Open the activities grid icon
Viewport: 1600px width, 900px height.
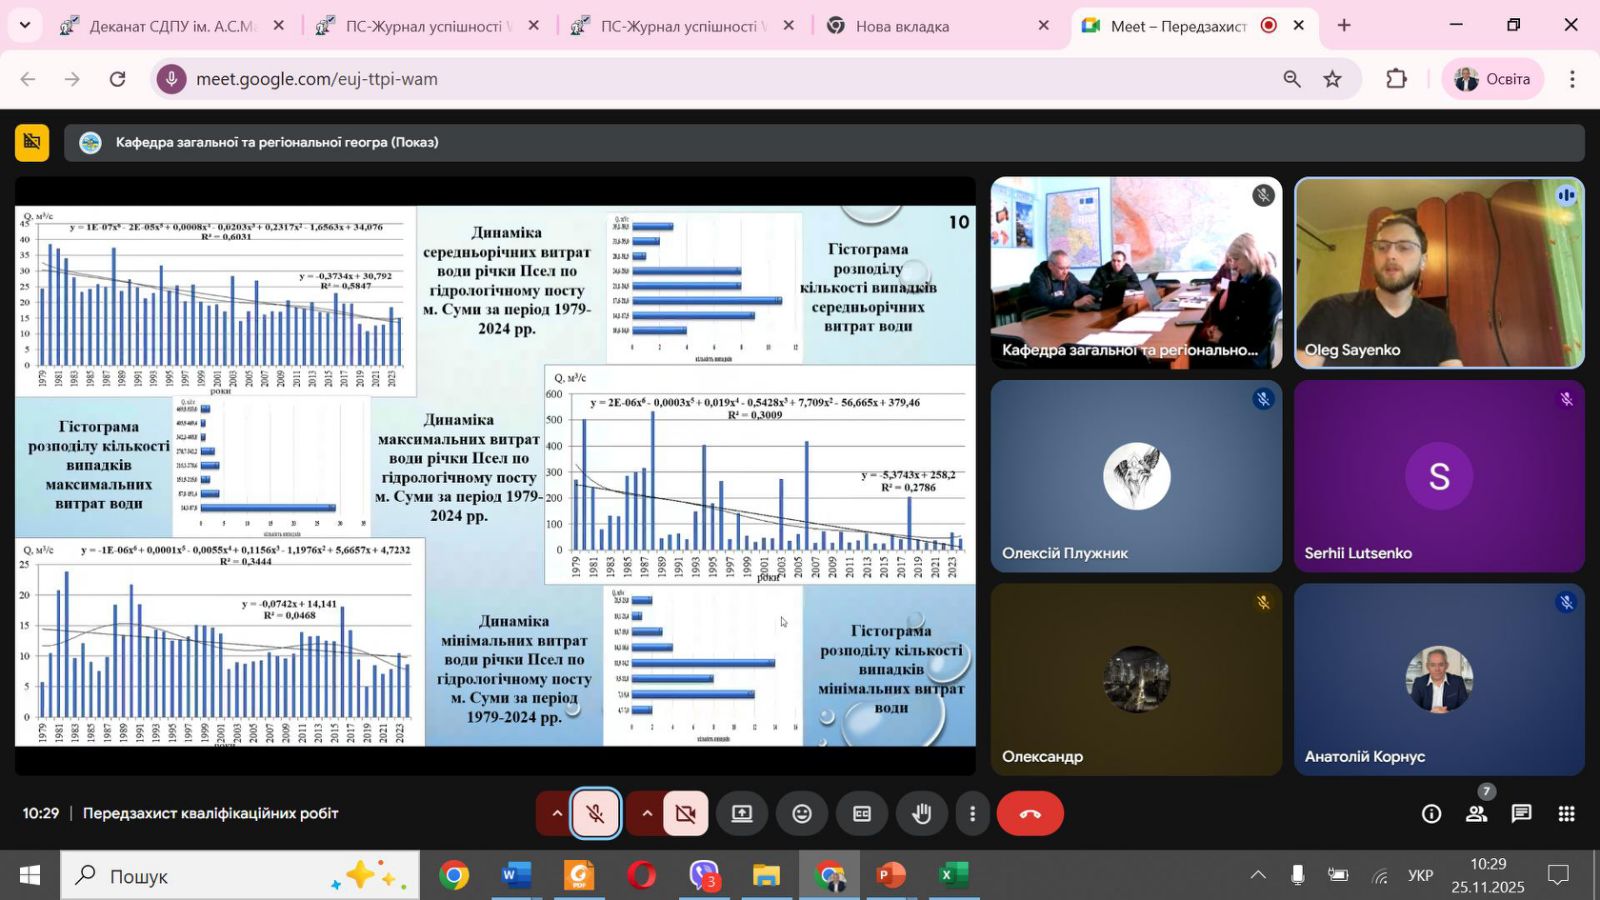(x=1566, y=814)
